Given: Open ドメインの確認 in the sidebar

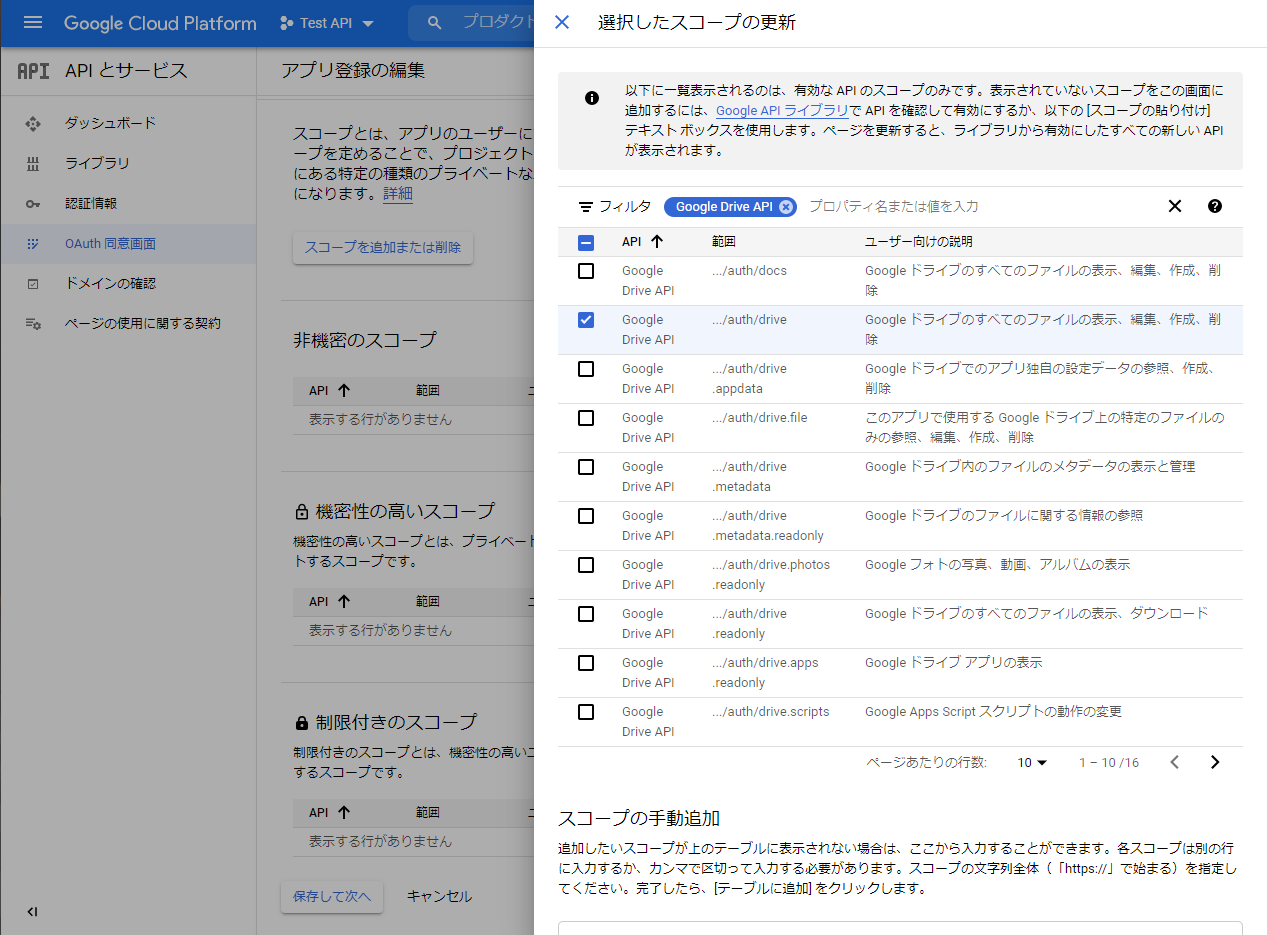Looking at the screenshot, I should tap(128, 284).
